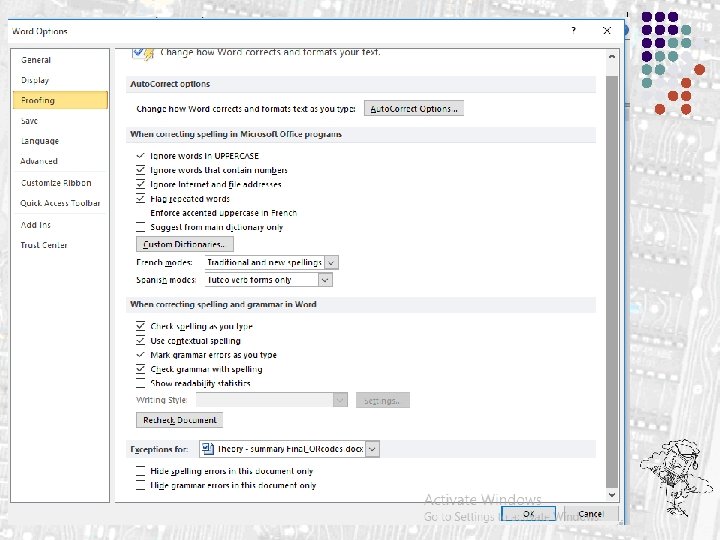The width and height of the screenshot is (720, 540).
Task: Open the Spanish modes dropdown
Action: point(325,280)
